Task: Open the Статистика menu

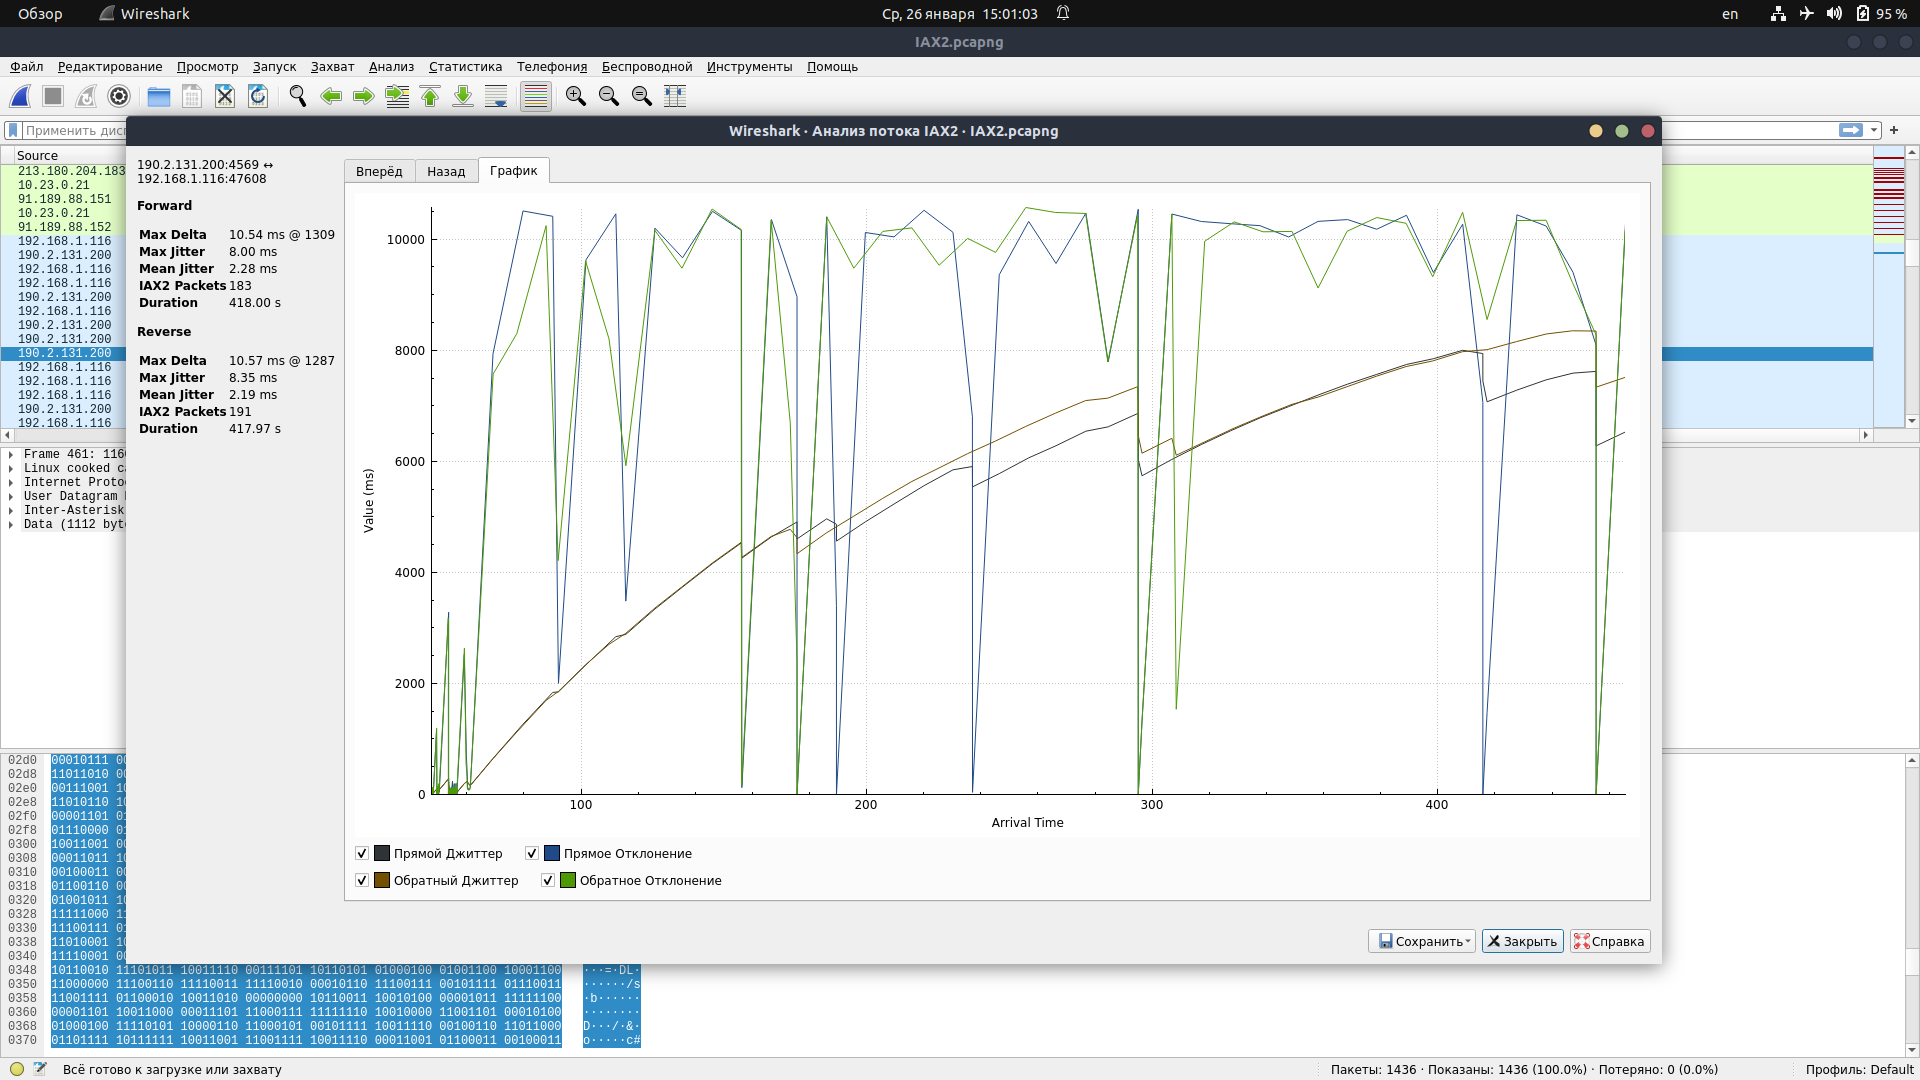Action: [x=465, y=67]
